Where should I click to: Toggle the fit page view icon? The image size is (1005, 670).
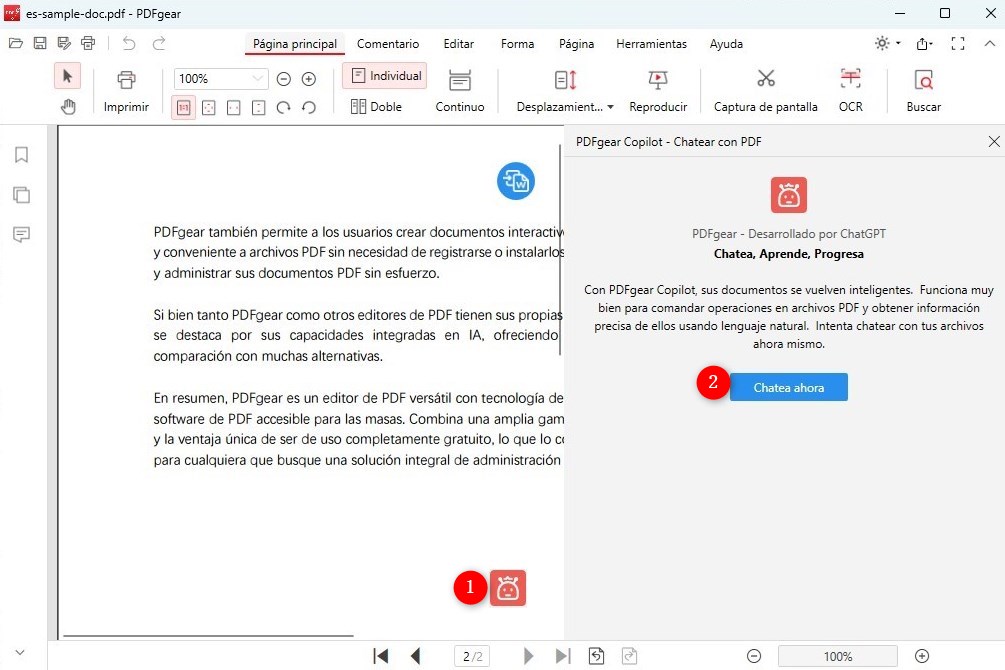point(208,108)
